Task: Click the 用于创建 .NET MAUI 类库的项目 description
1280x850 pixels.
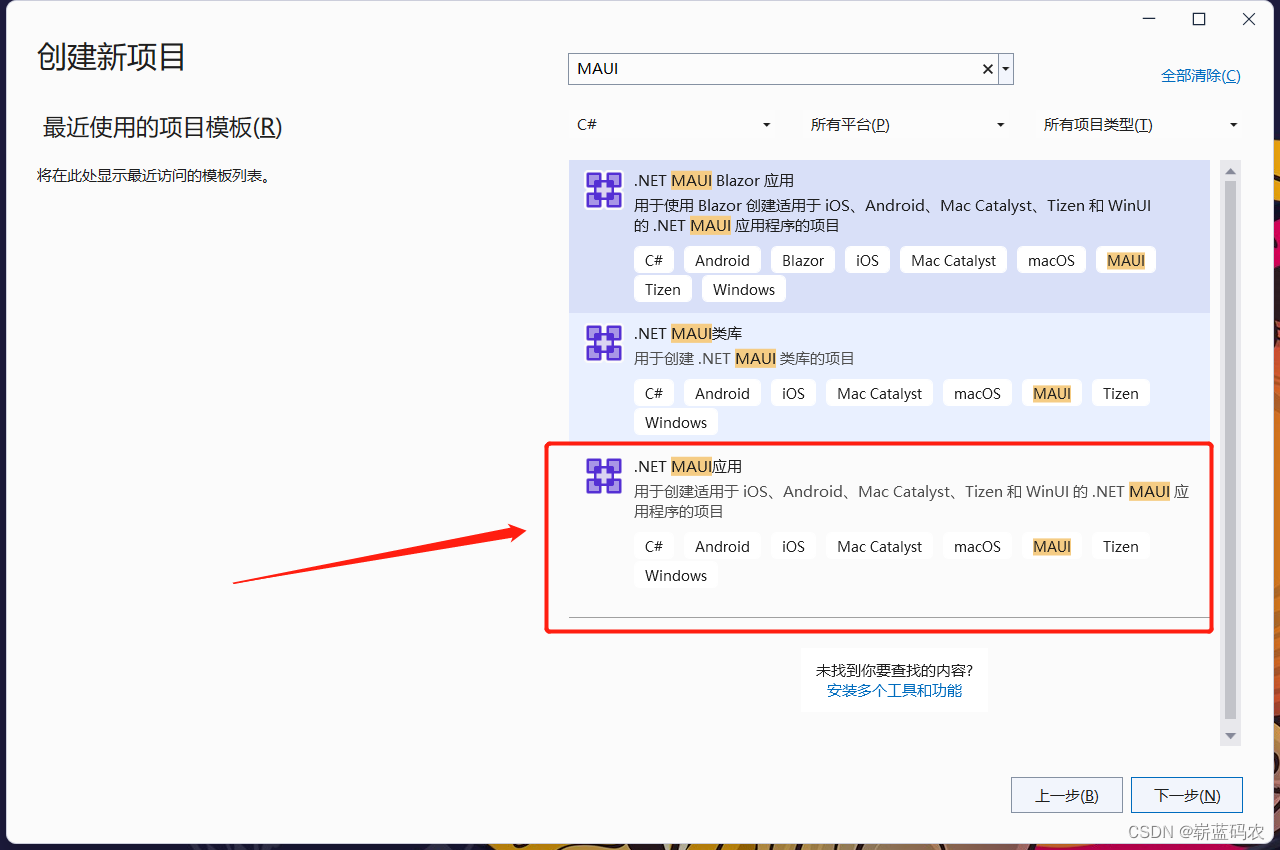Action: tap(745, 359)
